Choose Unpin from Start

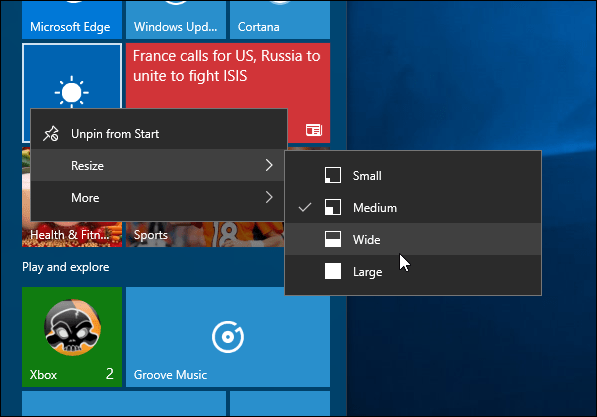tap(159, 134)
